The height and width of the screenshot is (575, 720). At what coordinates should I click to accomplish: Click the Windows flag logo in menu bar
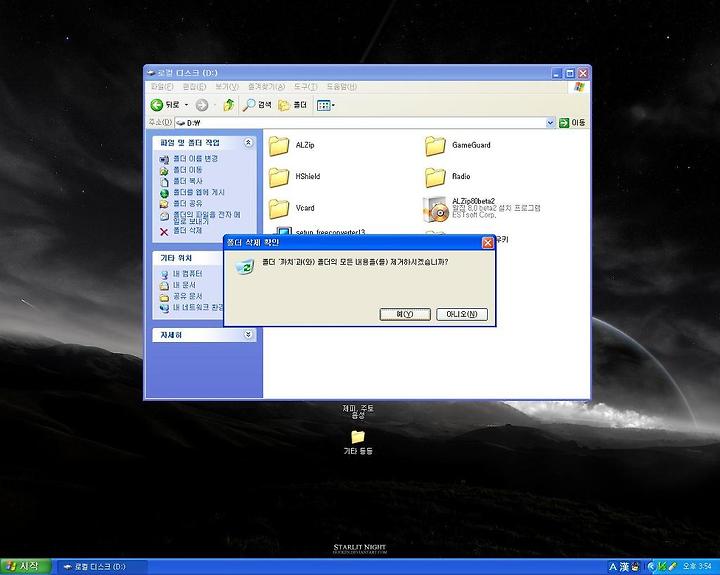click(579, 87)
